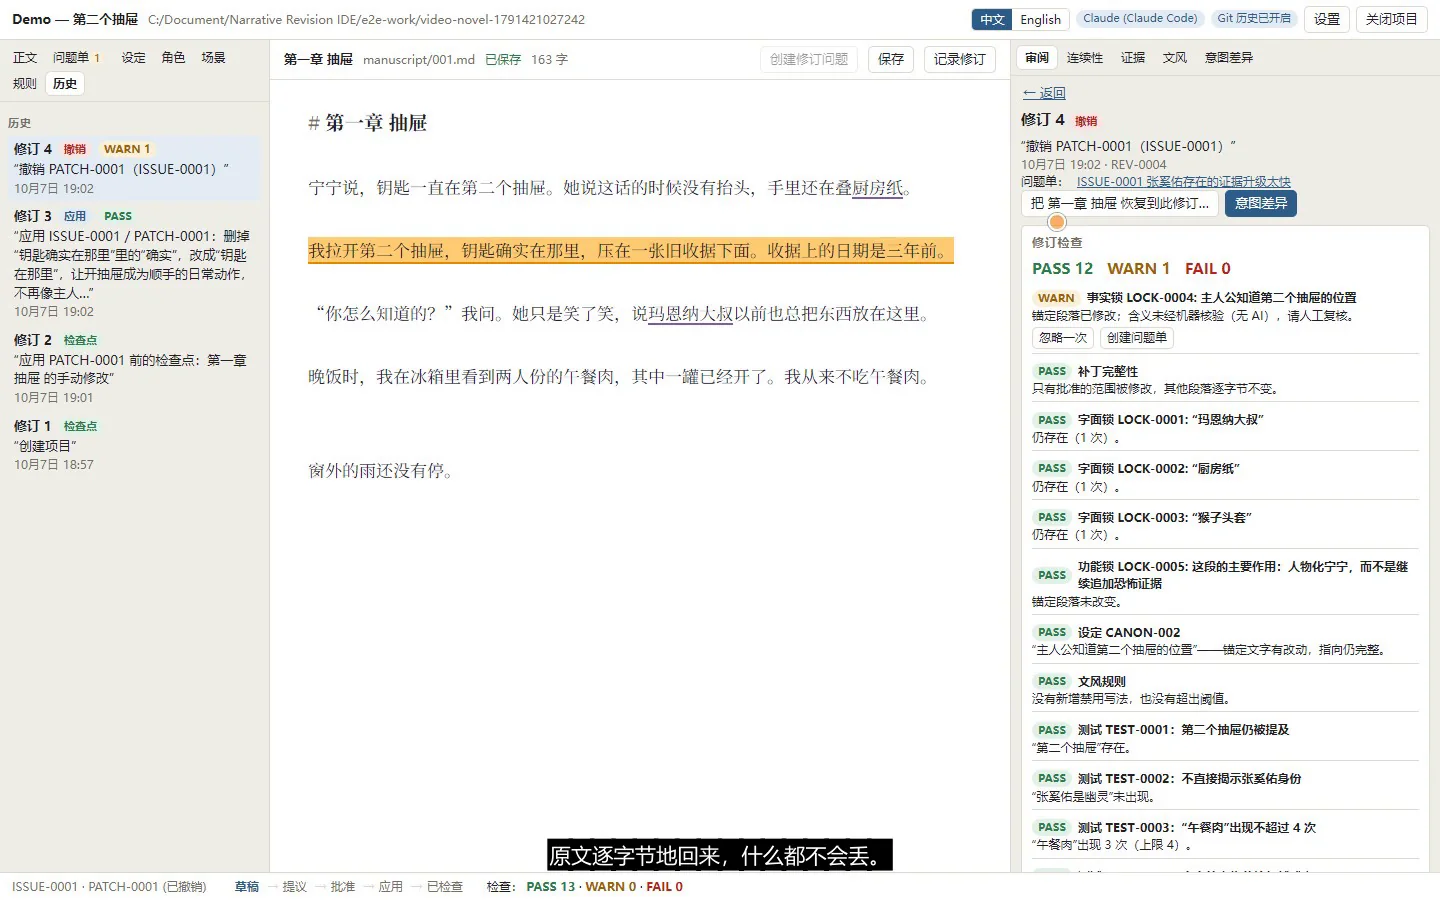Click the blue 意图差异 button
Screen dimensions: 1440x900
[1261, 203]
